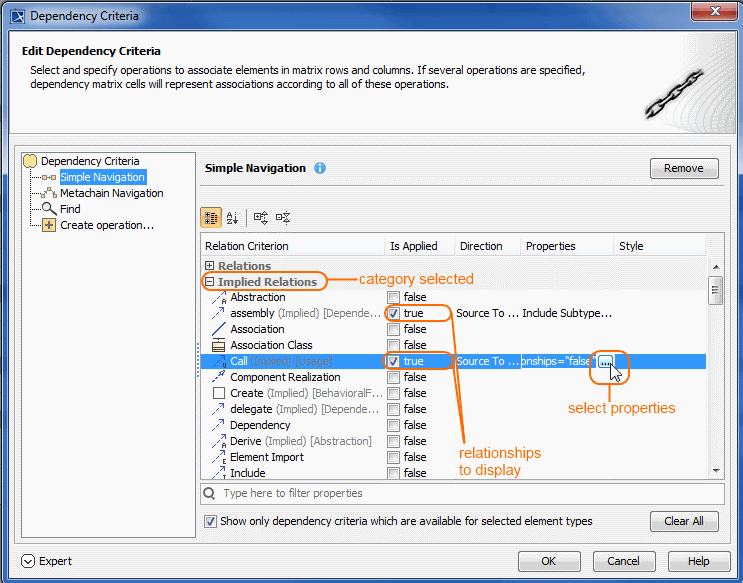Click the blue info icon beside Simple Navigation
Viewport: 743px width, 583px height.
click(320, 168)
